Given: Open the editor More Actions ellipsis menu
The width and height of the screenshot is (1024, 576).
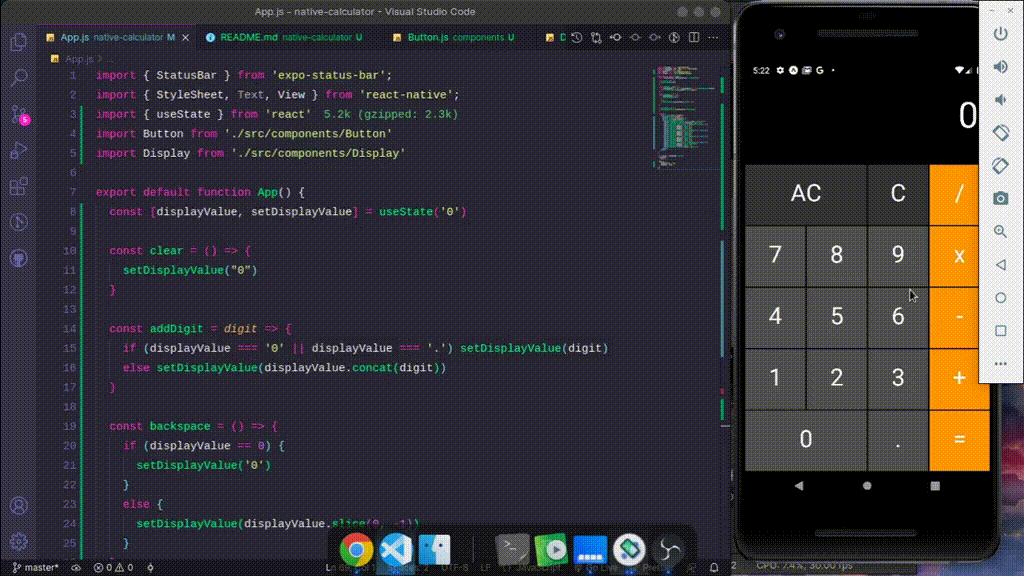Looking at the screenshot, I should click(713, 38).
